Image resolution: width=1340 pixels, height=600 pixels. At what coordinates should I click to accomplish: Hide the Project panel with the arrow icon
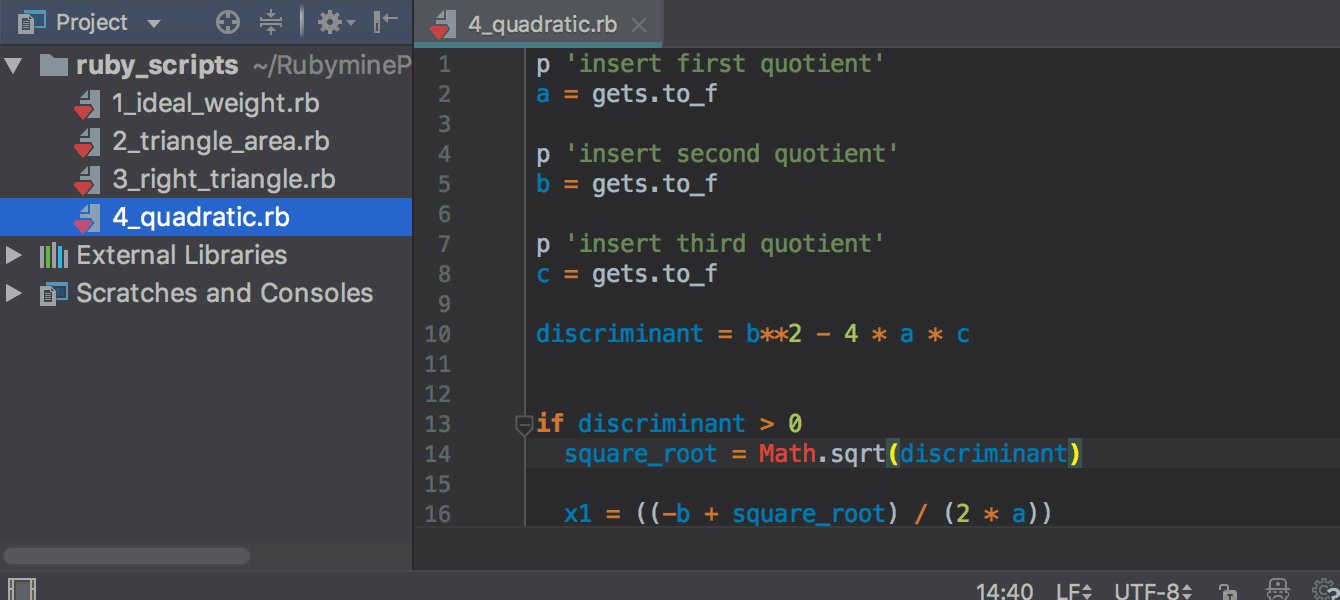(x=386, y=21)
